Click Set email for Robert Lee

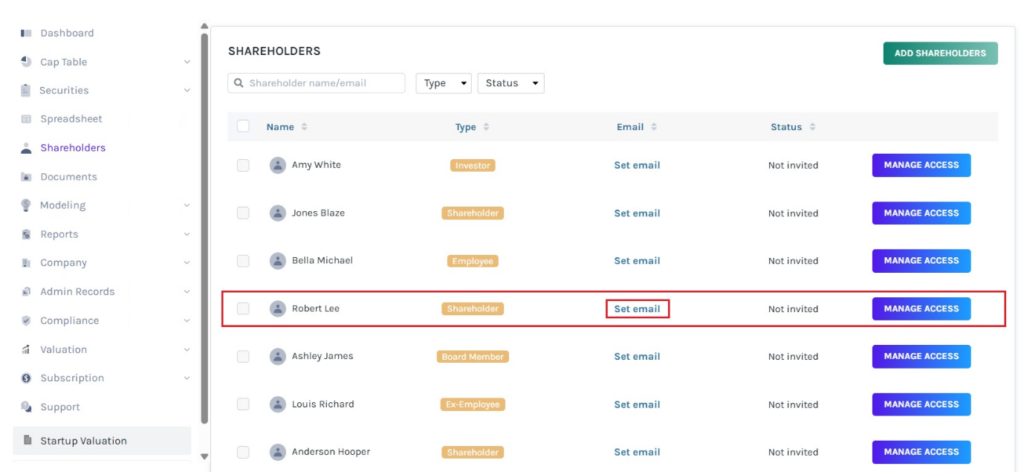[637, 309]
